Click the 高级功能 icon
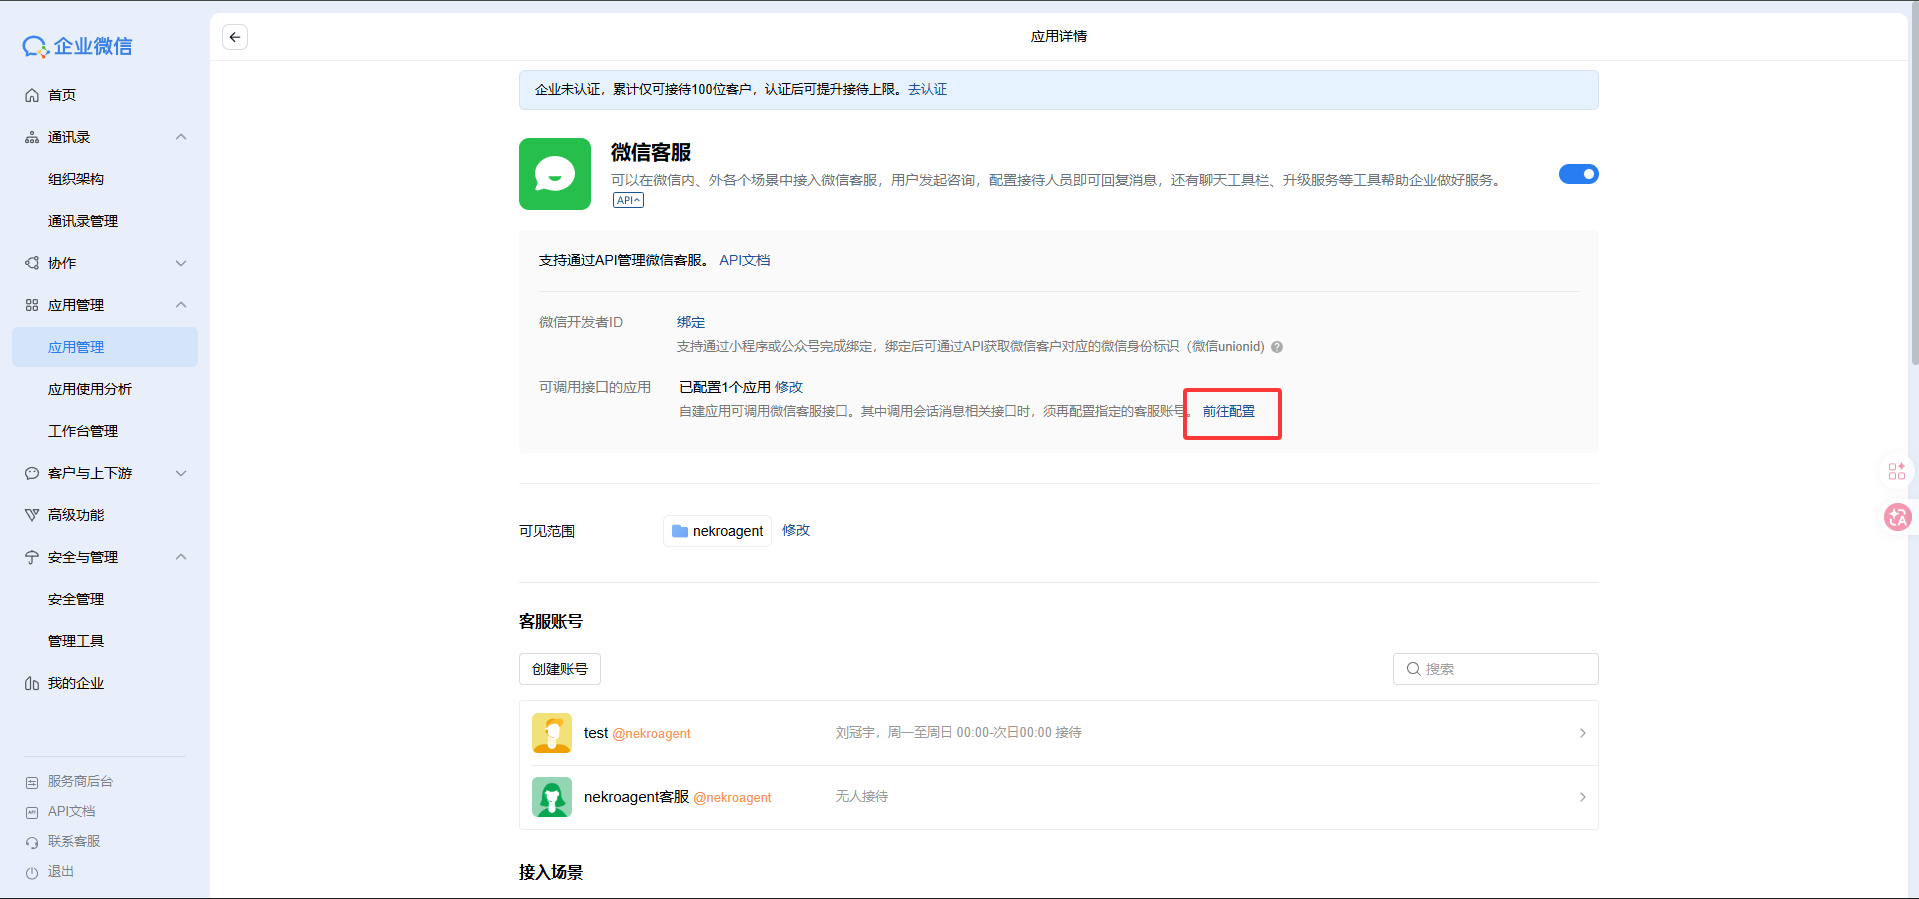1919x899 pixels. 32,515
